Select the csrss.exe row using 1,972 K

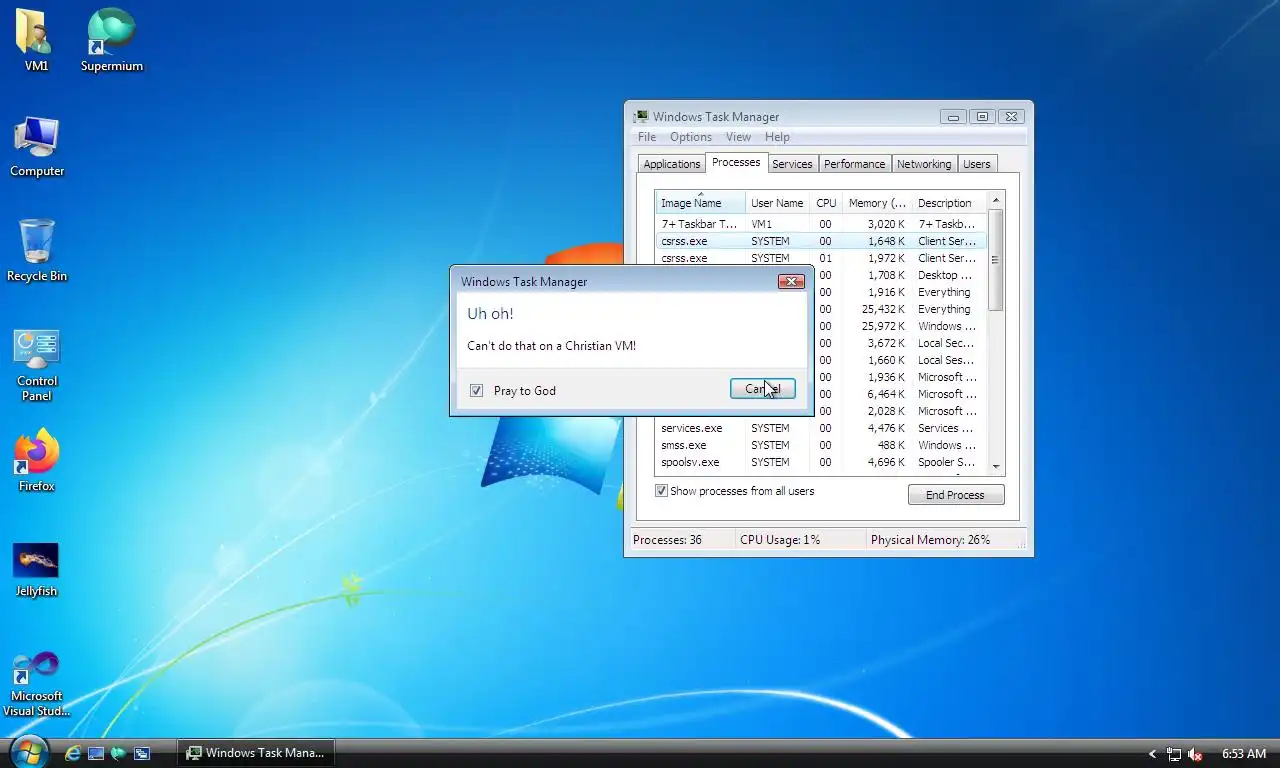coord(820,258)
